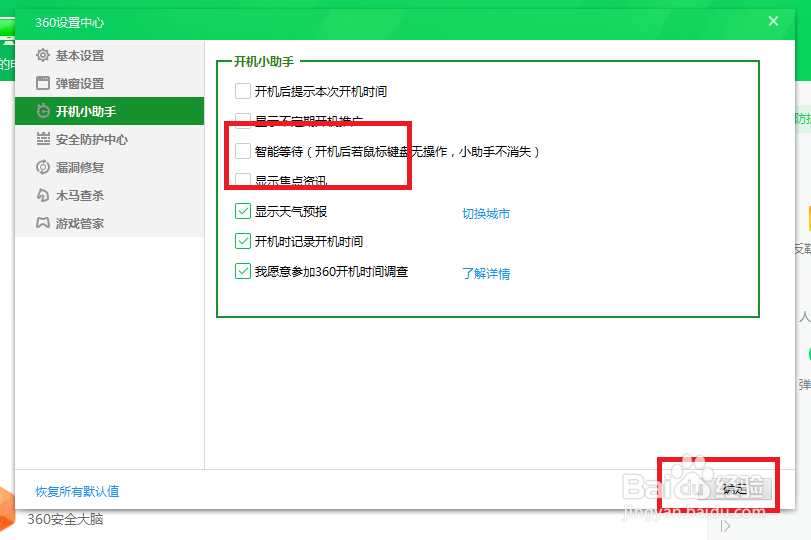This screenshot has width=811, height=540.
Task: Close the 360设置中心 dialog
Action: pyautogui.click(x=773, y=21)
